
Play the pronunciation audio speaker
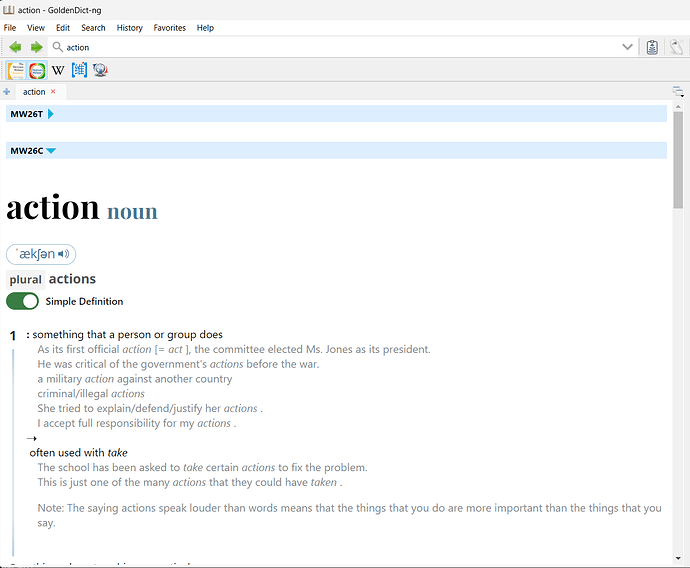(64, 254)
